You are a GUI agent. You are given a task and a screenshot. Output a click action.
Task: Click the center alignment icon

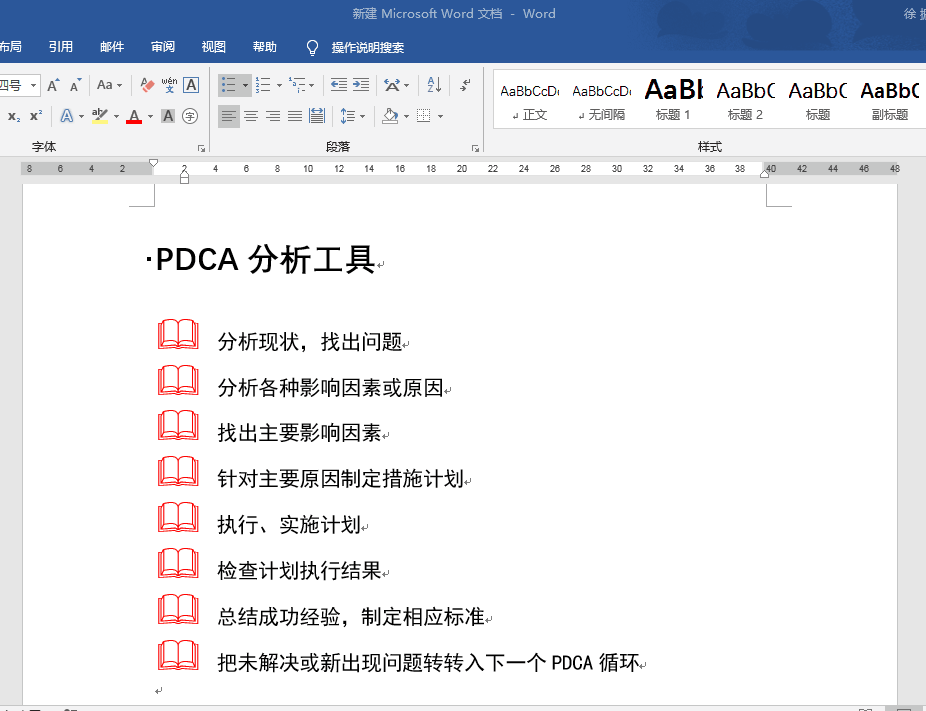pyautogui.click(x=251, y=116)
